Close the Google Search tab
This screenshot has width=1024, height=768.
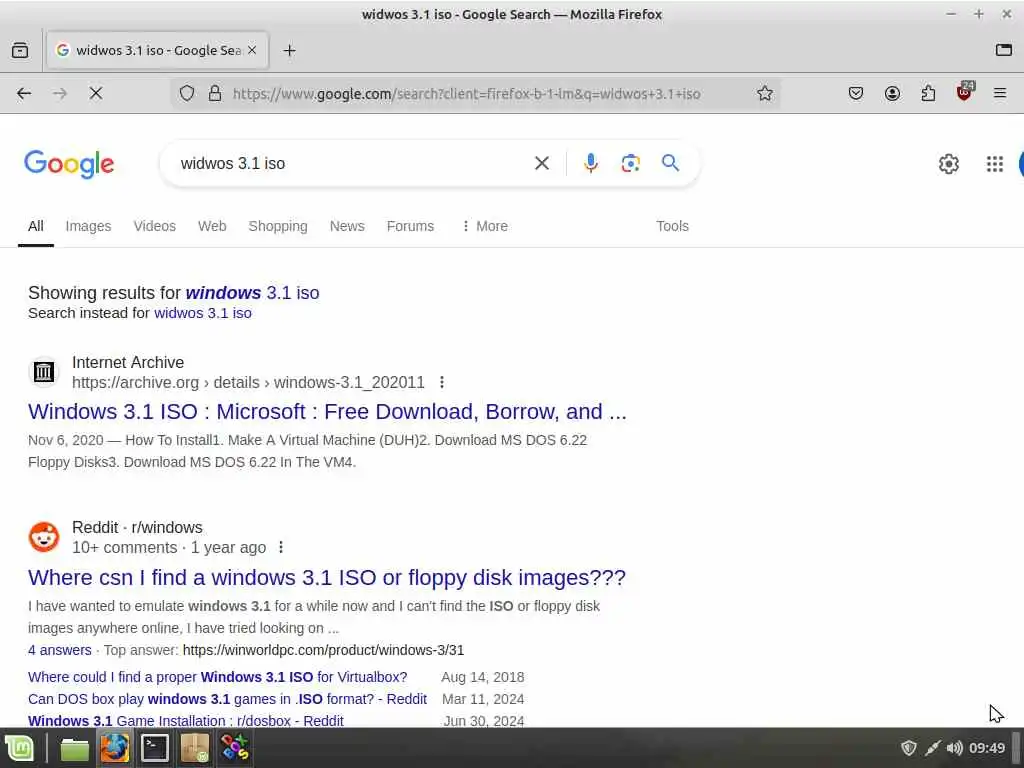252,50
